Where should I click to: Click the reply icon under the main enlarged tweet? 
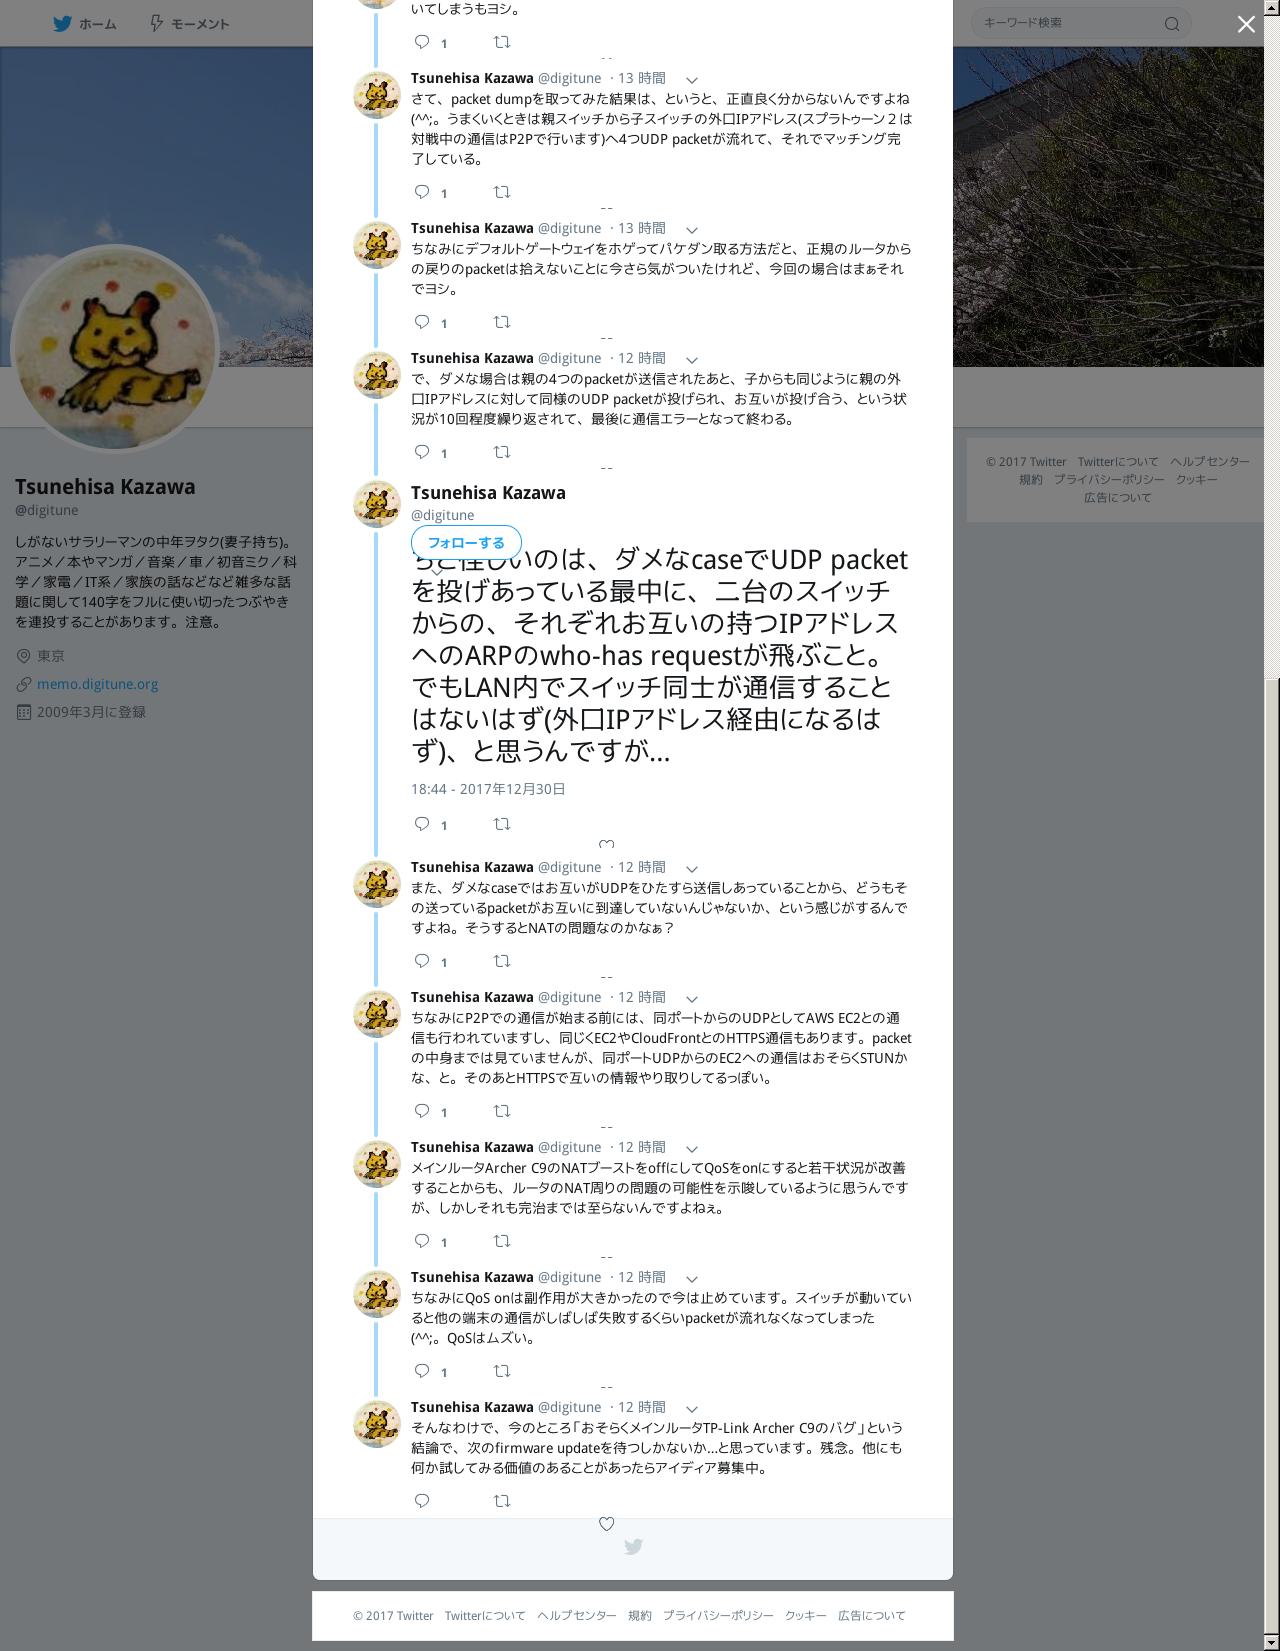click(422, 824)
